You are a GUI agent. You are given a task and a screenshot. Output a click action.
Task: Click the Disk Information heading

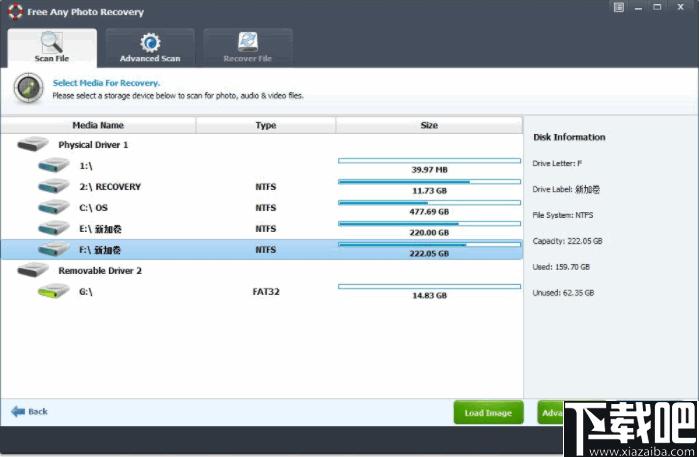[569, 137]
